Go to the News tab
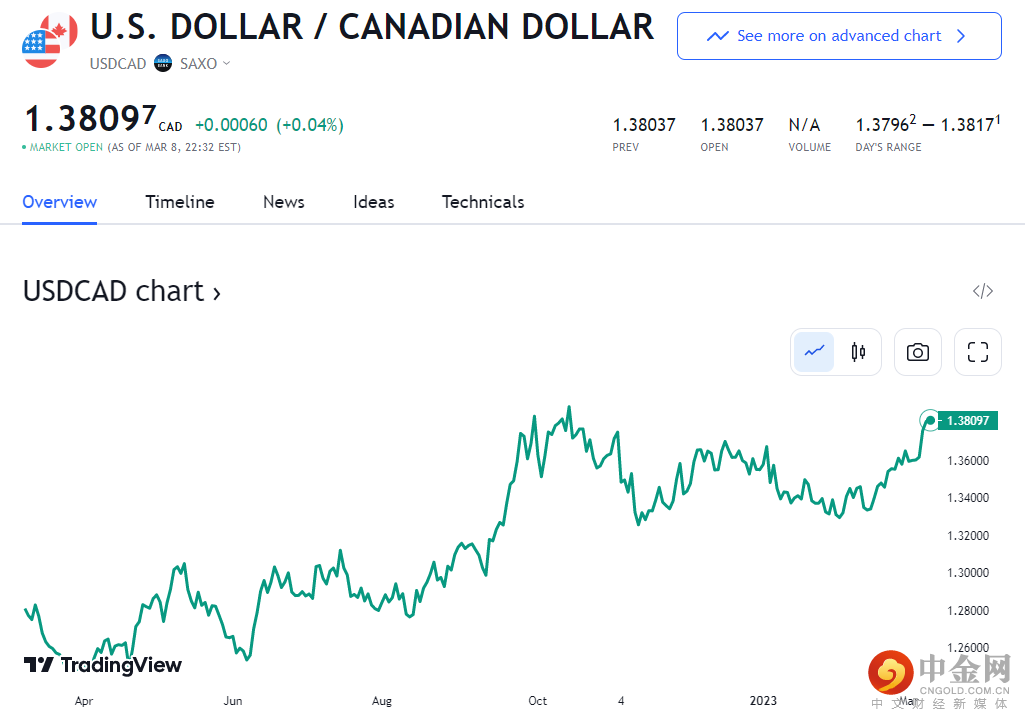The height and width of the screenshot is (722, 1025). pyautogui.click(x=284, y=202)
